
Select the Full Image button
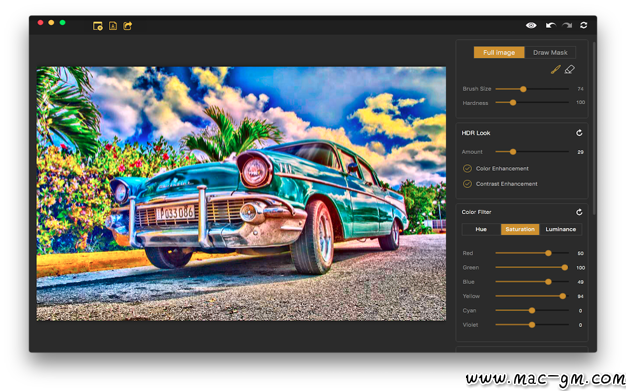pos(499,52)
